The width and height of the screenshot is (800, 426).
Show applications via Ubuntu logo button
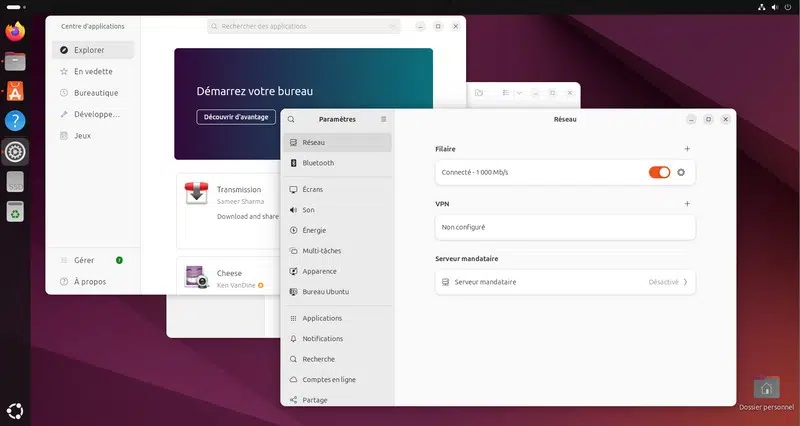coord(15,411)
